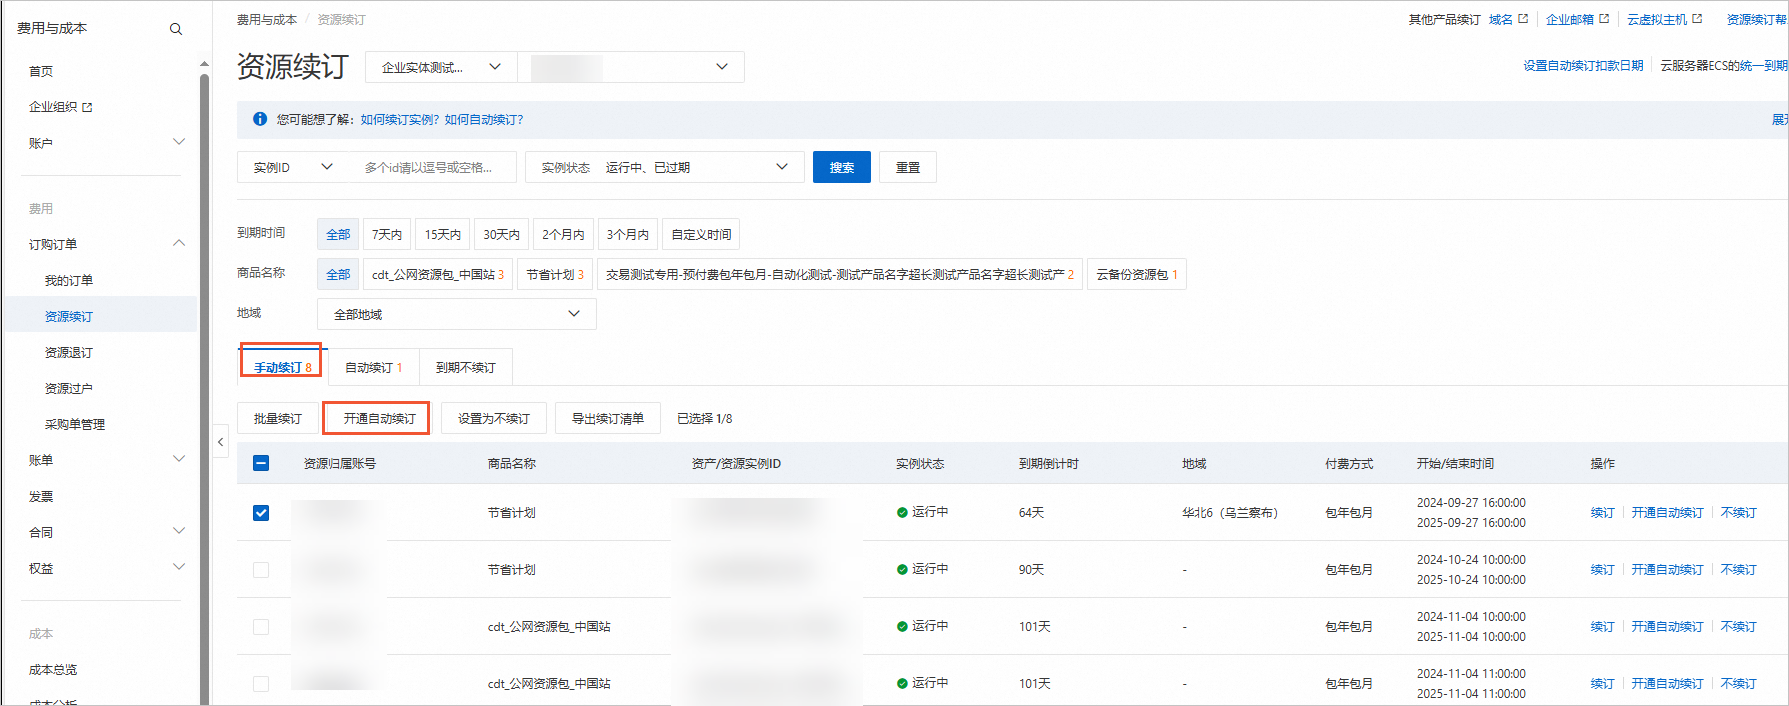This screenshot has width=1789, height=706.
Task: Check the row with end date 2025-11-04 11:00:00
Action: click(x=261, y=684)
